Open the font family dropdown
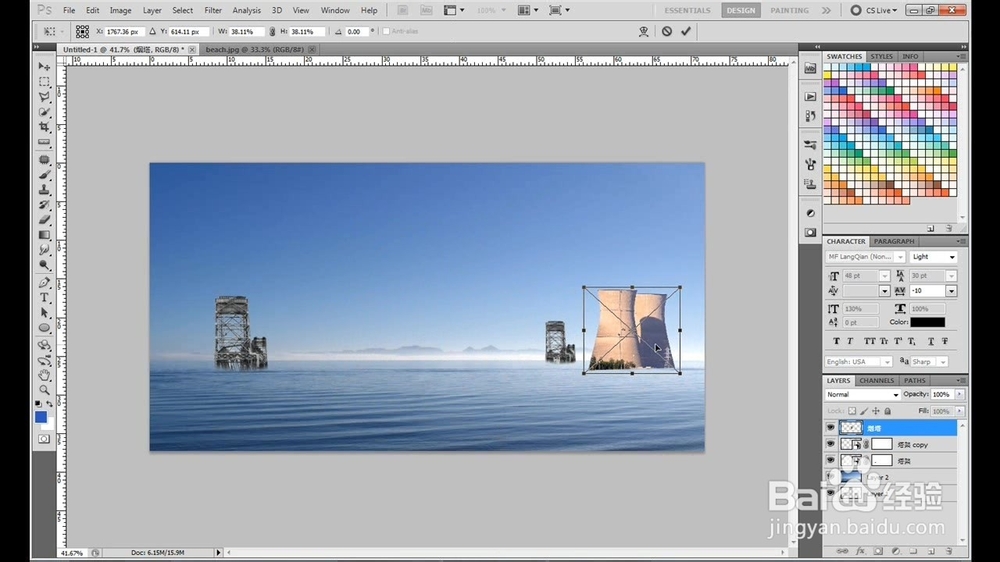Screen dimensions: 1000x562 tap(900, 257)
